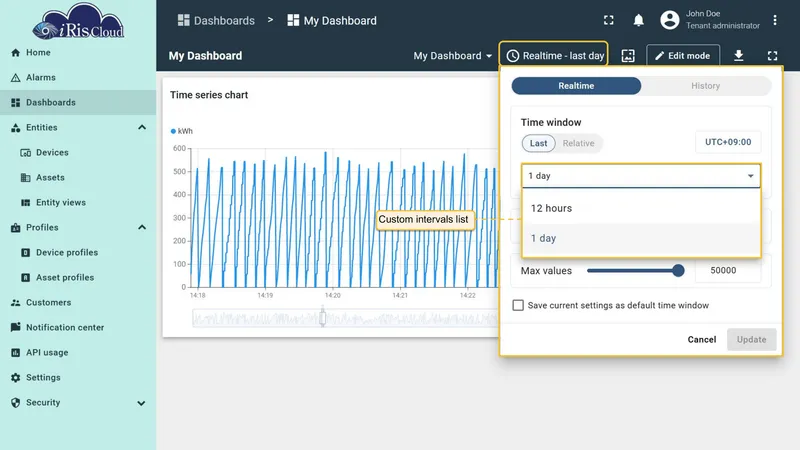The height and width of the screenshot is (450, 800).
Task: Choose the 12 hours interval option
Action: point(641,208)
